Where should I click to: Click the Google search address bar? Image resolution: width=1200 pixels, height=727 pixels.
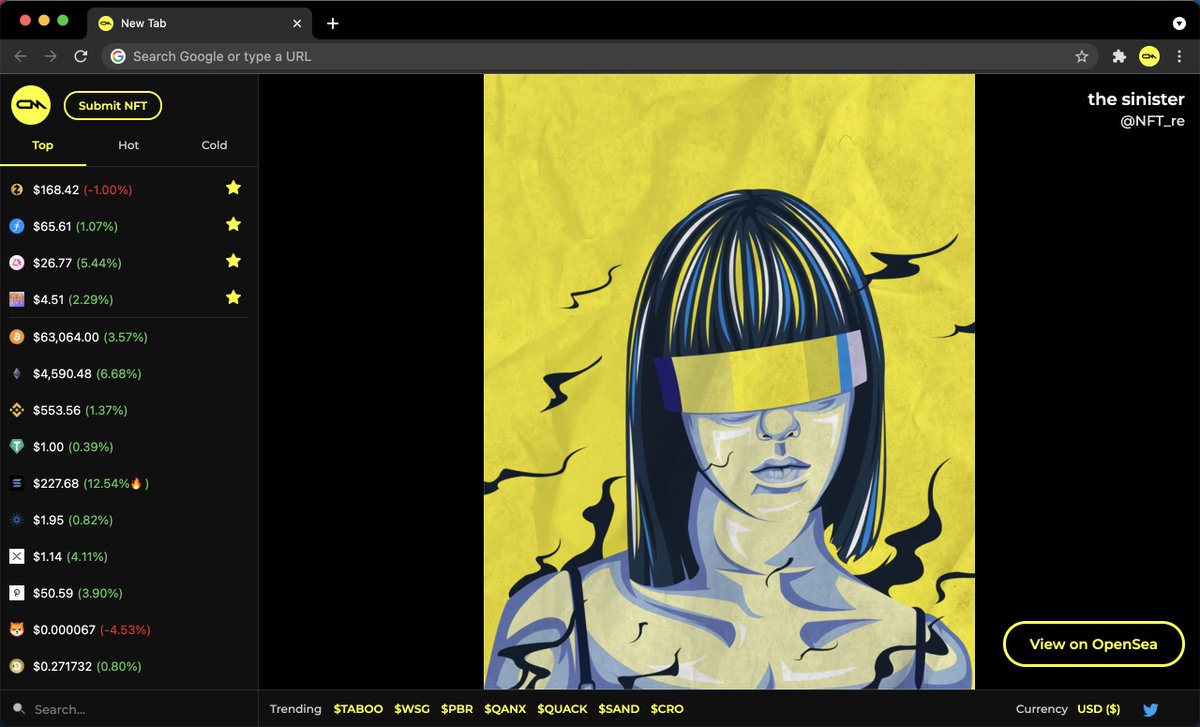pyautogui.click(x=600, y=57)
